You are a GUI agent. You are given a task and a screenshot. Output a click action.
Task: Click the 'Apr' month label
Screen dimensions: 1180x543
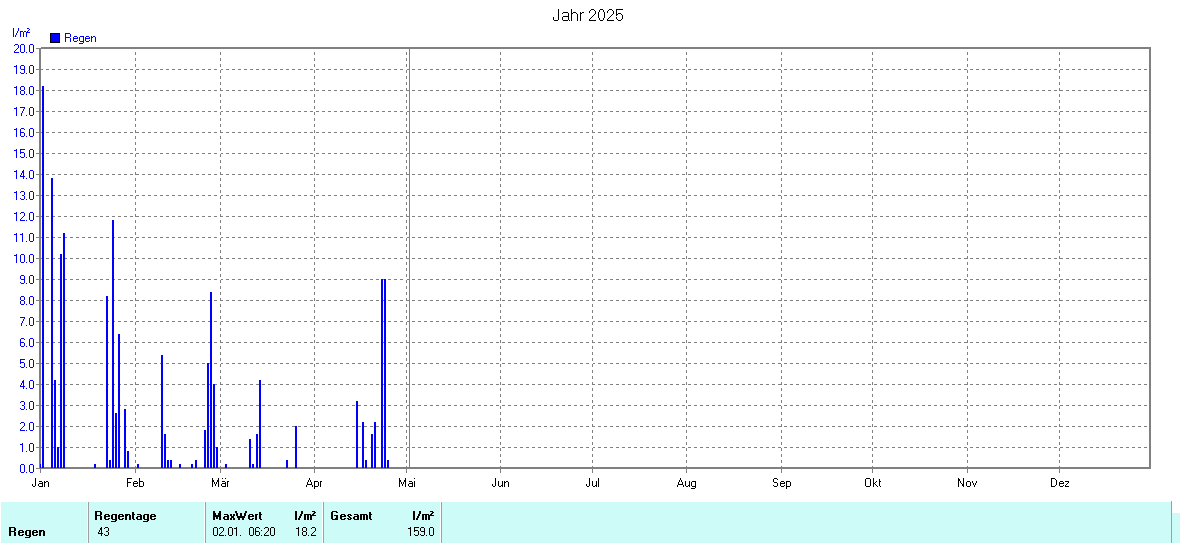click(314, 483)
